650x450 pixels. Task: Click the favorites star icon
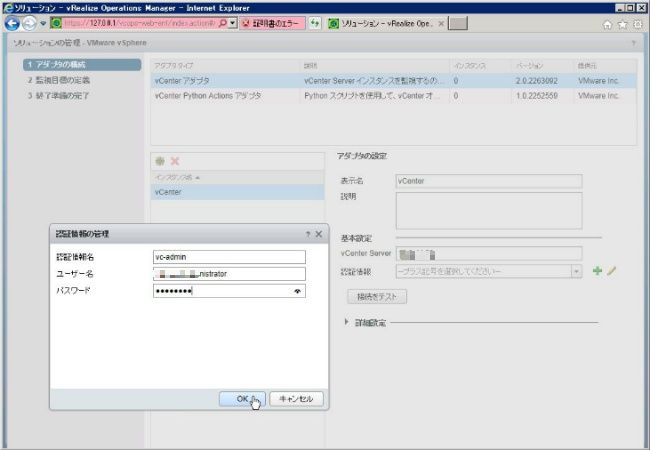pos(623,25)
